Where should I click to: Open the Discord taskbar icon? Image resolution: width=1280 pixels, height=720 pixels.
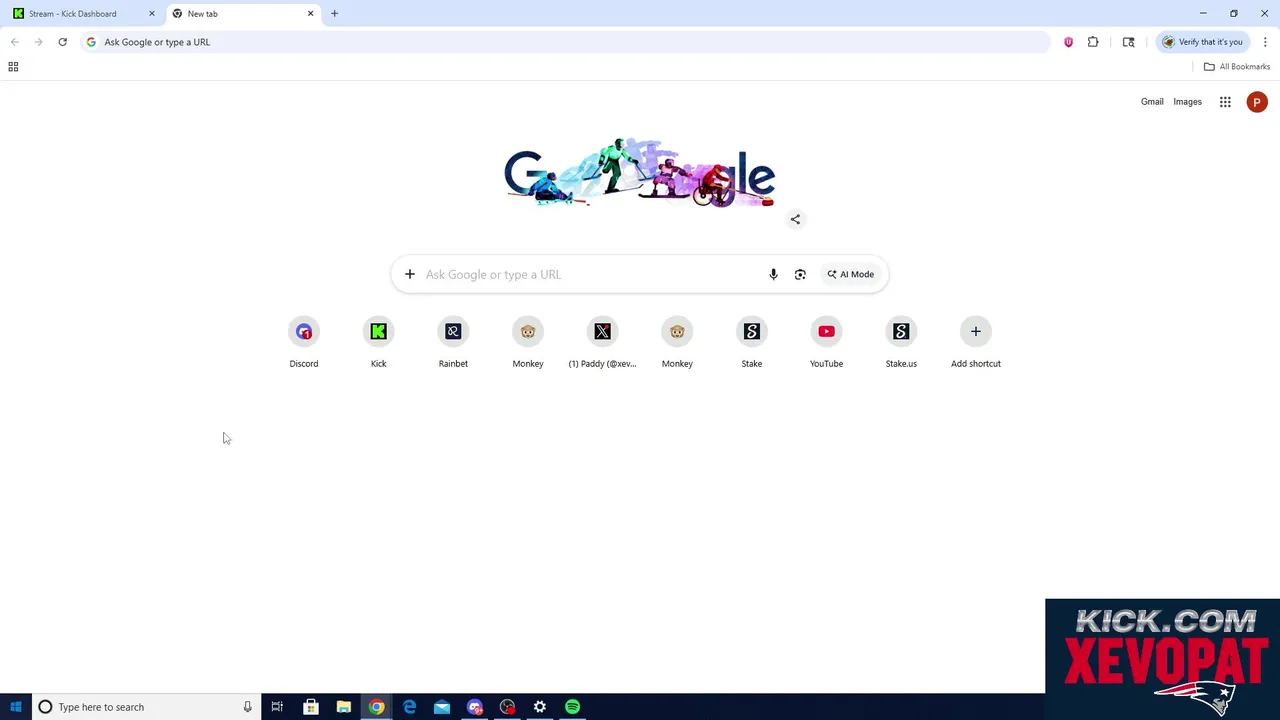(475, 707)
